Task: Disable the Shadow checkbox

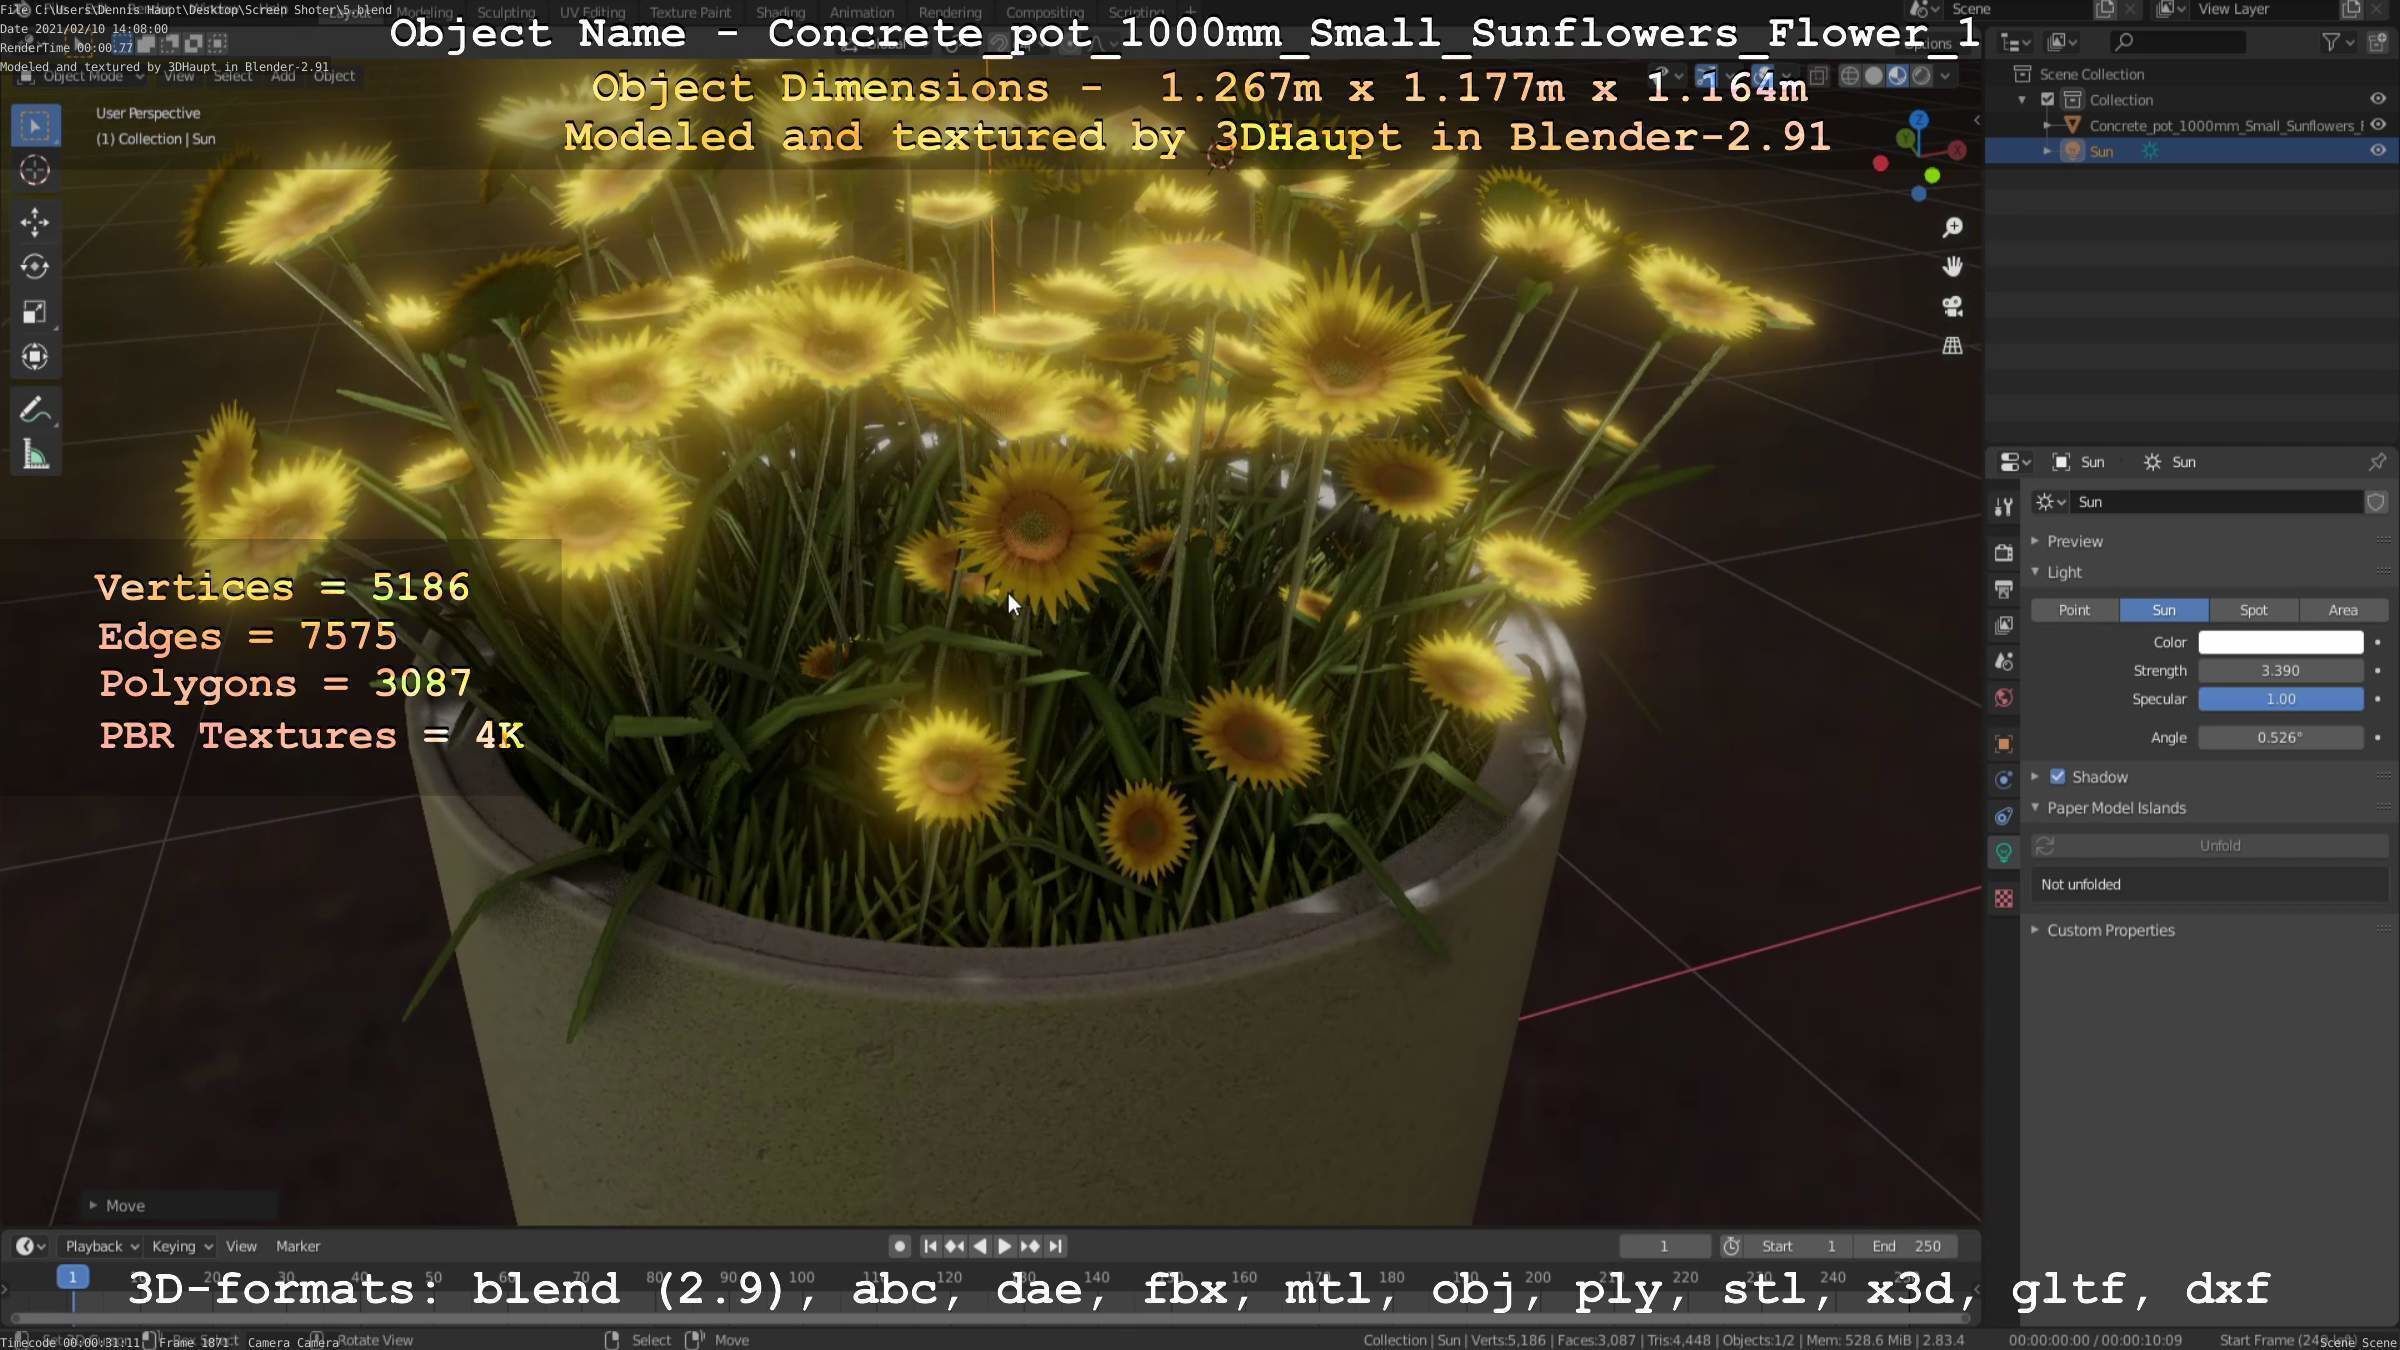Action: pos(2057,777)
